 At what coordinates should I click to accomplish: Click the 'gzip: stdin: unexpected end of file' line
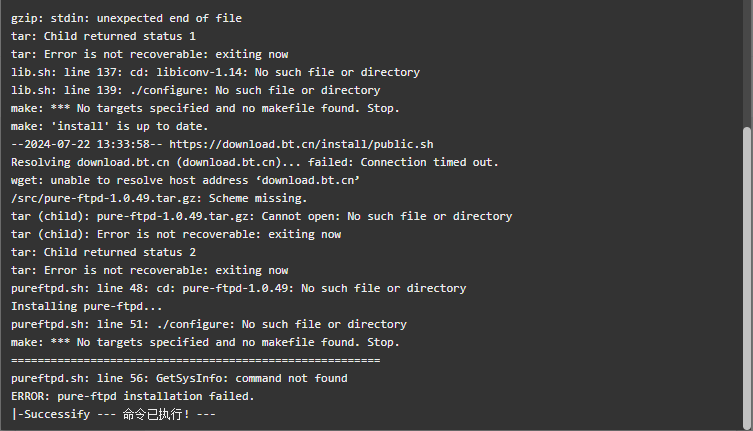(126, 18)
